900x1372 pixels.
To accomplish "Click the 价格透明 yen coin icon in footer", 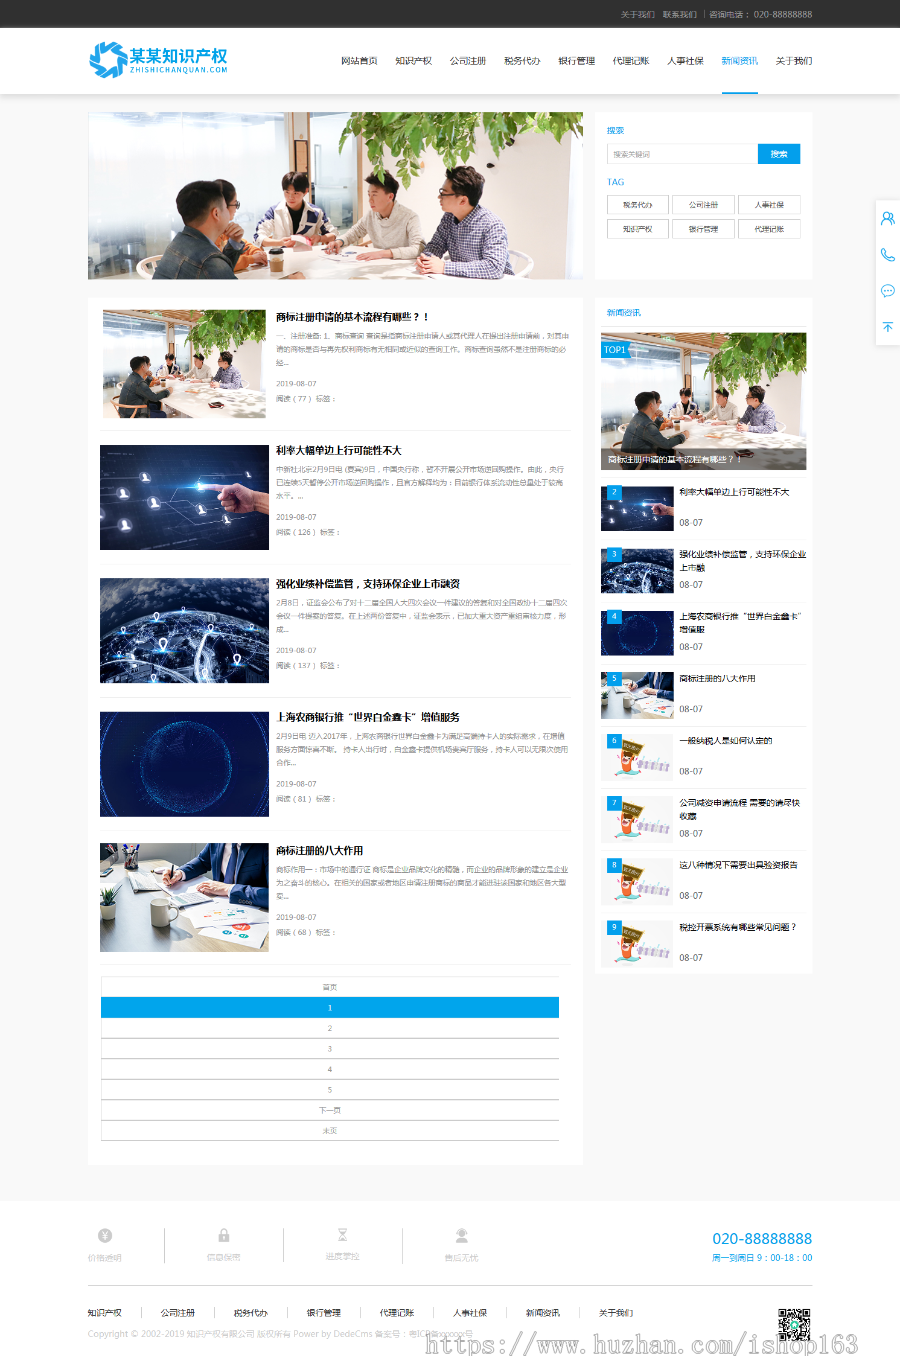I will coord(105,1235).
